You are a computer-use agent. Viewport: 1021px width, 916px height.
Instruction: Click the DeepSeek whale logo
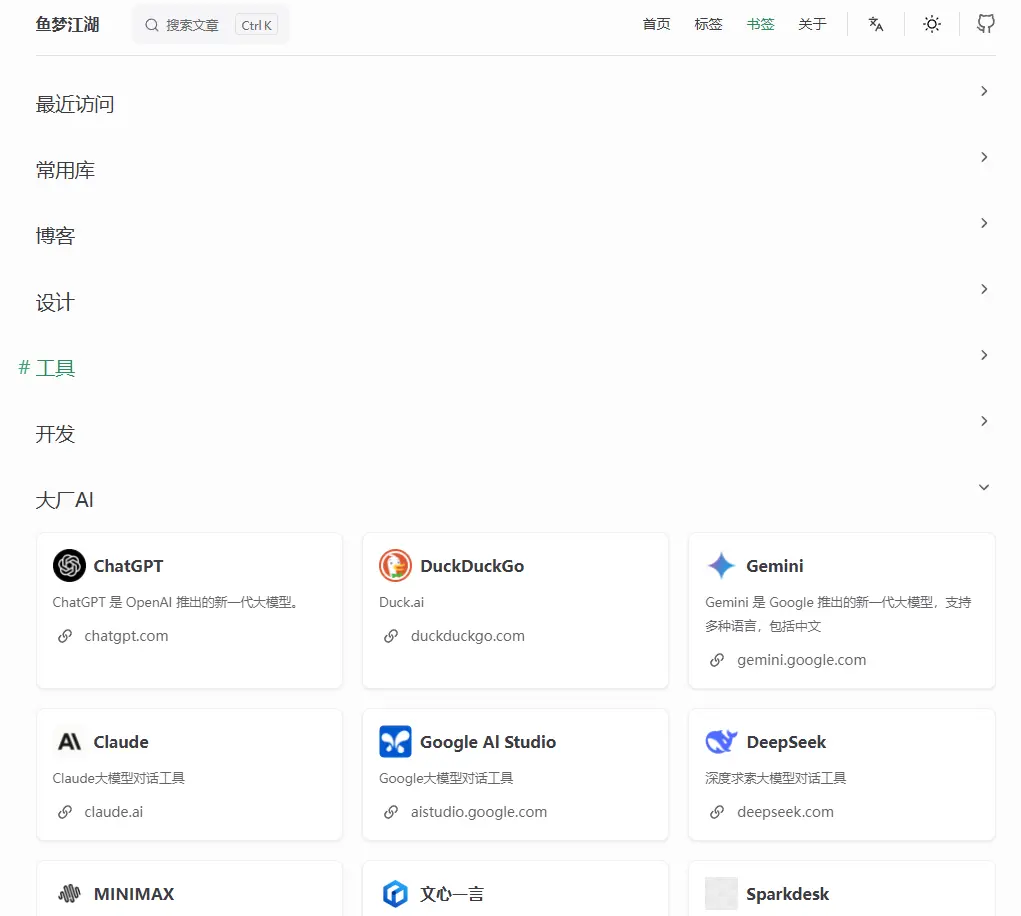[x=721, y=742]
